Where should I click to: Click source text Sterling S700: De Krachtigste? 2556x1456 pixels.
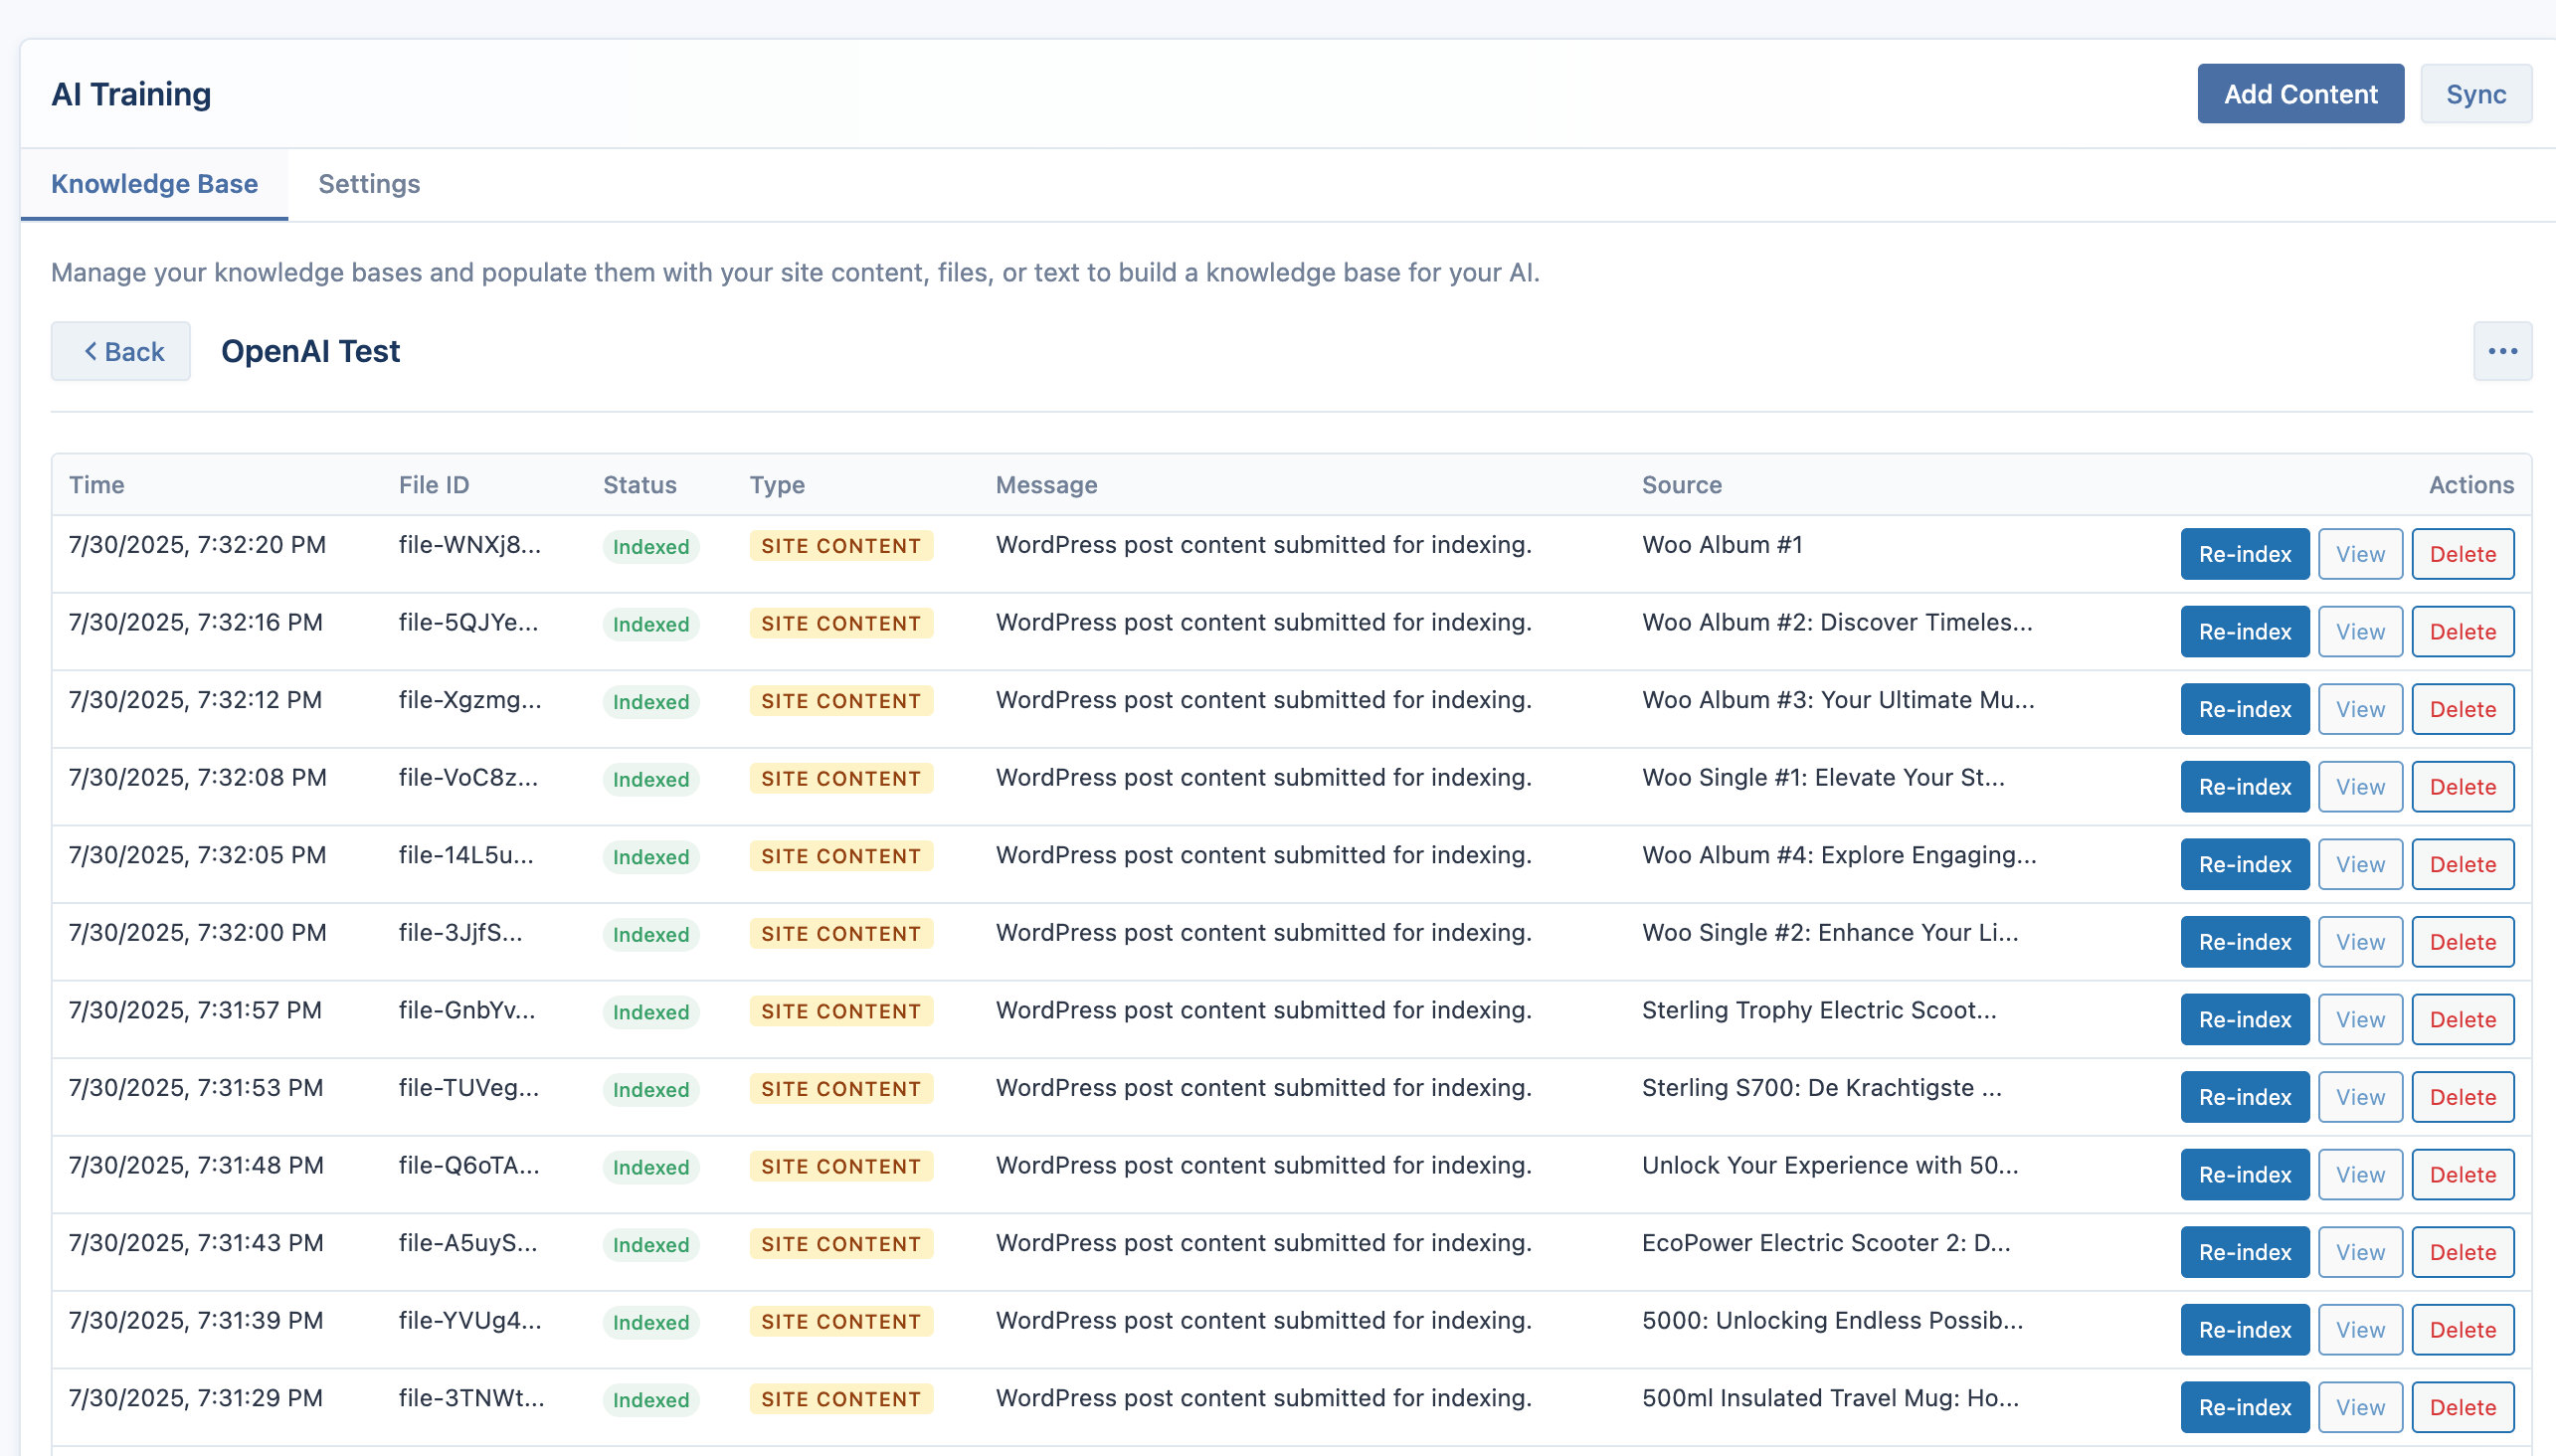[1821, 1088]
